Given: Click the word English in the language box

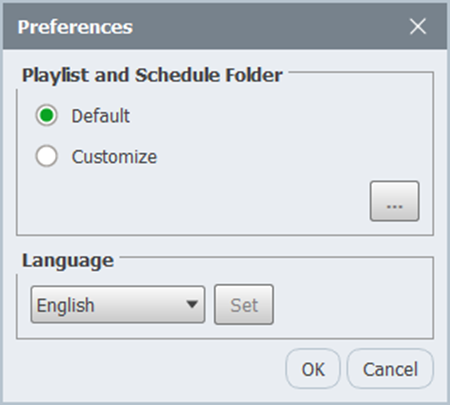Looking at the screenshot, I should click(x=65, y=305).
